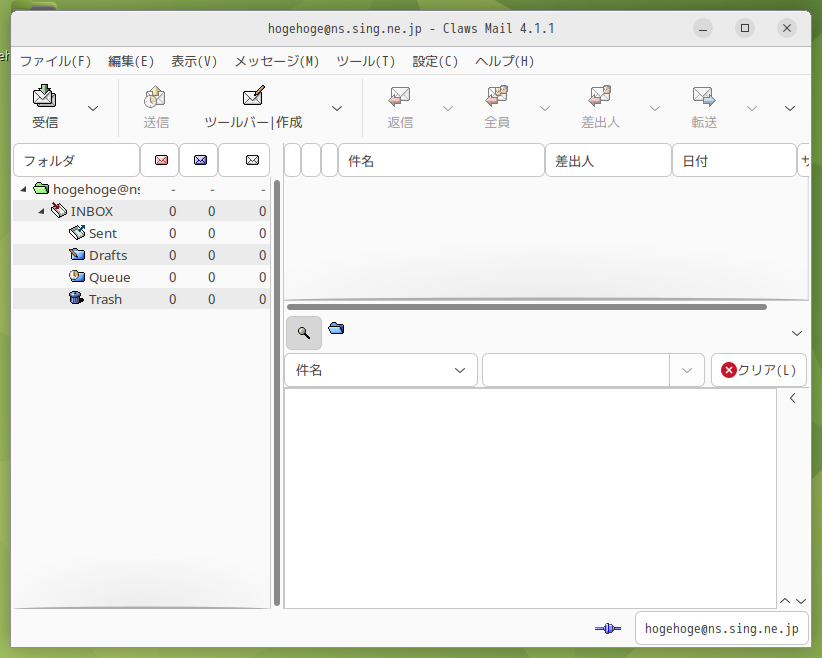
Task: Click the folder pane vertical scrollbar
Action: (x=277, y=393)
